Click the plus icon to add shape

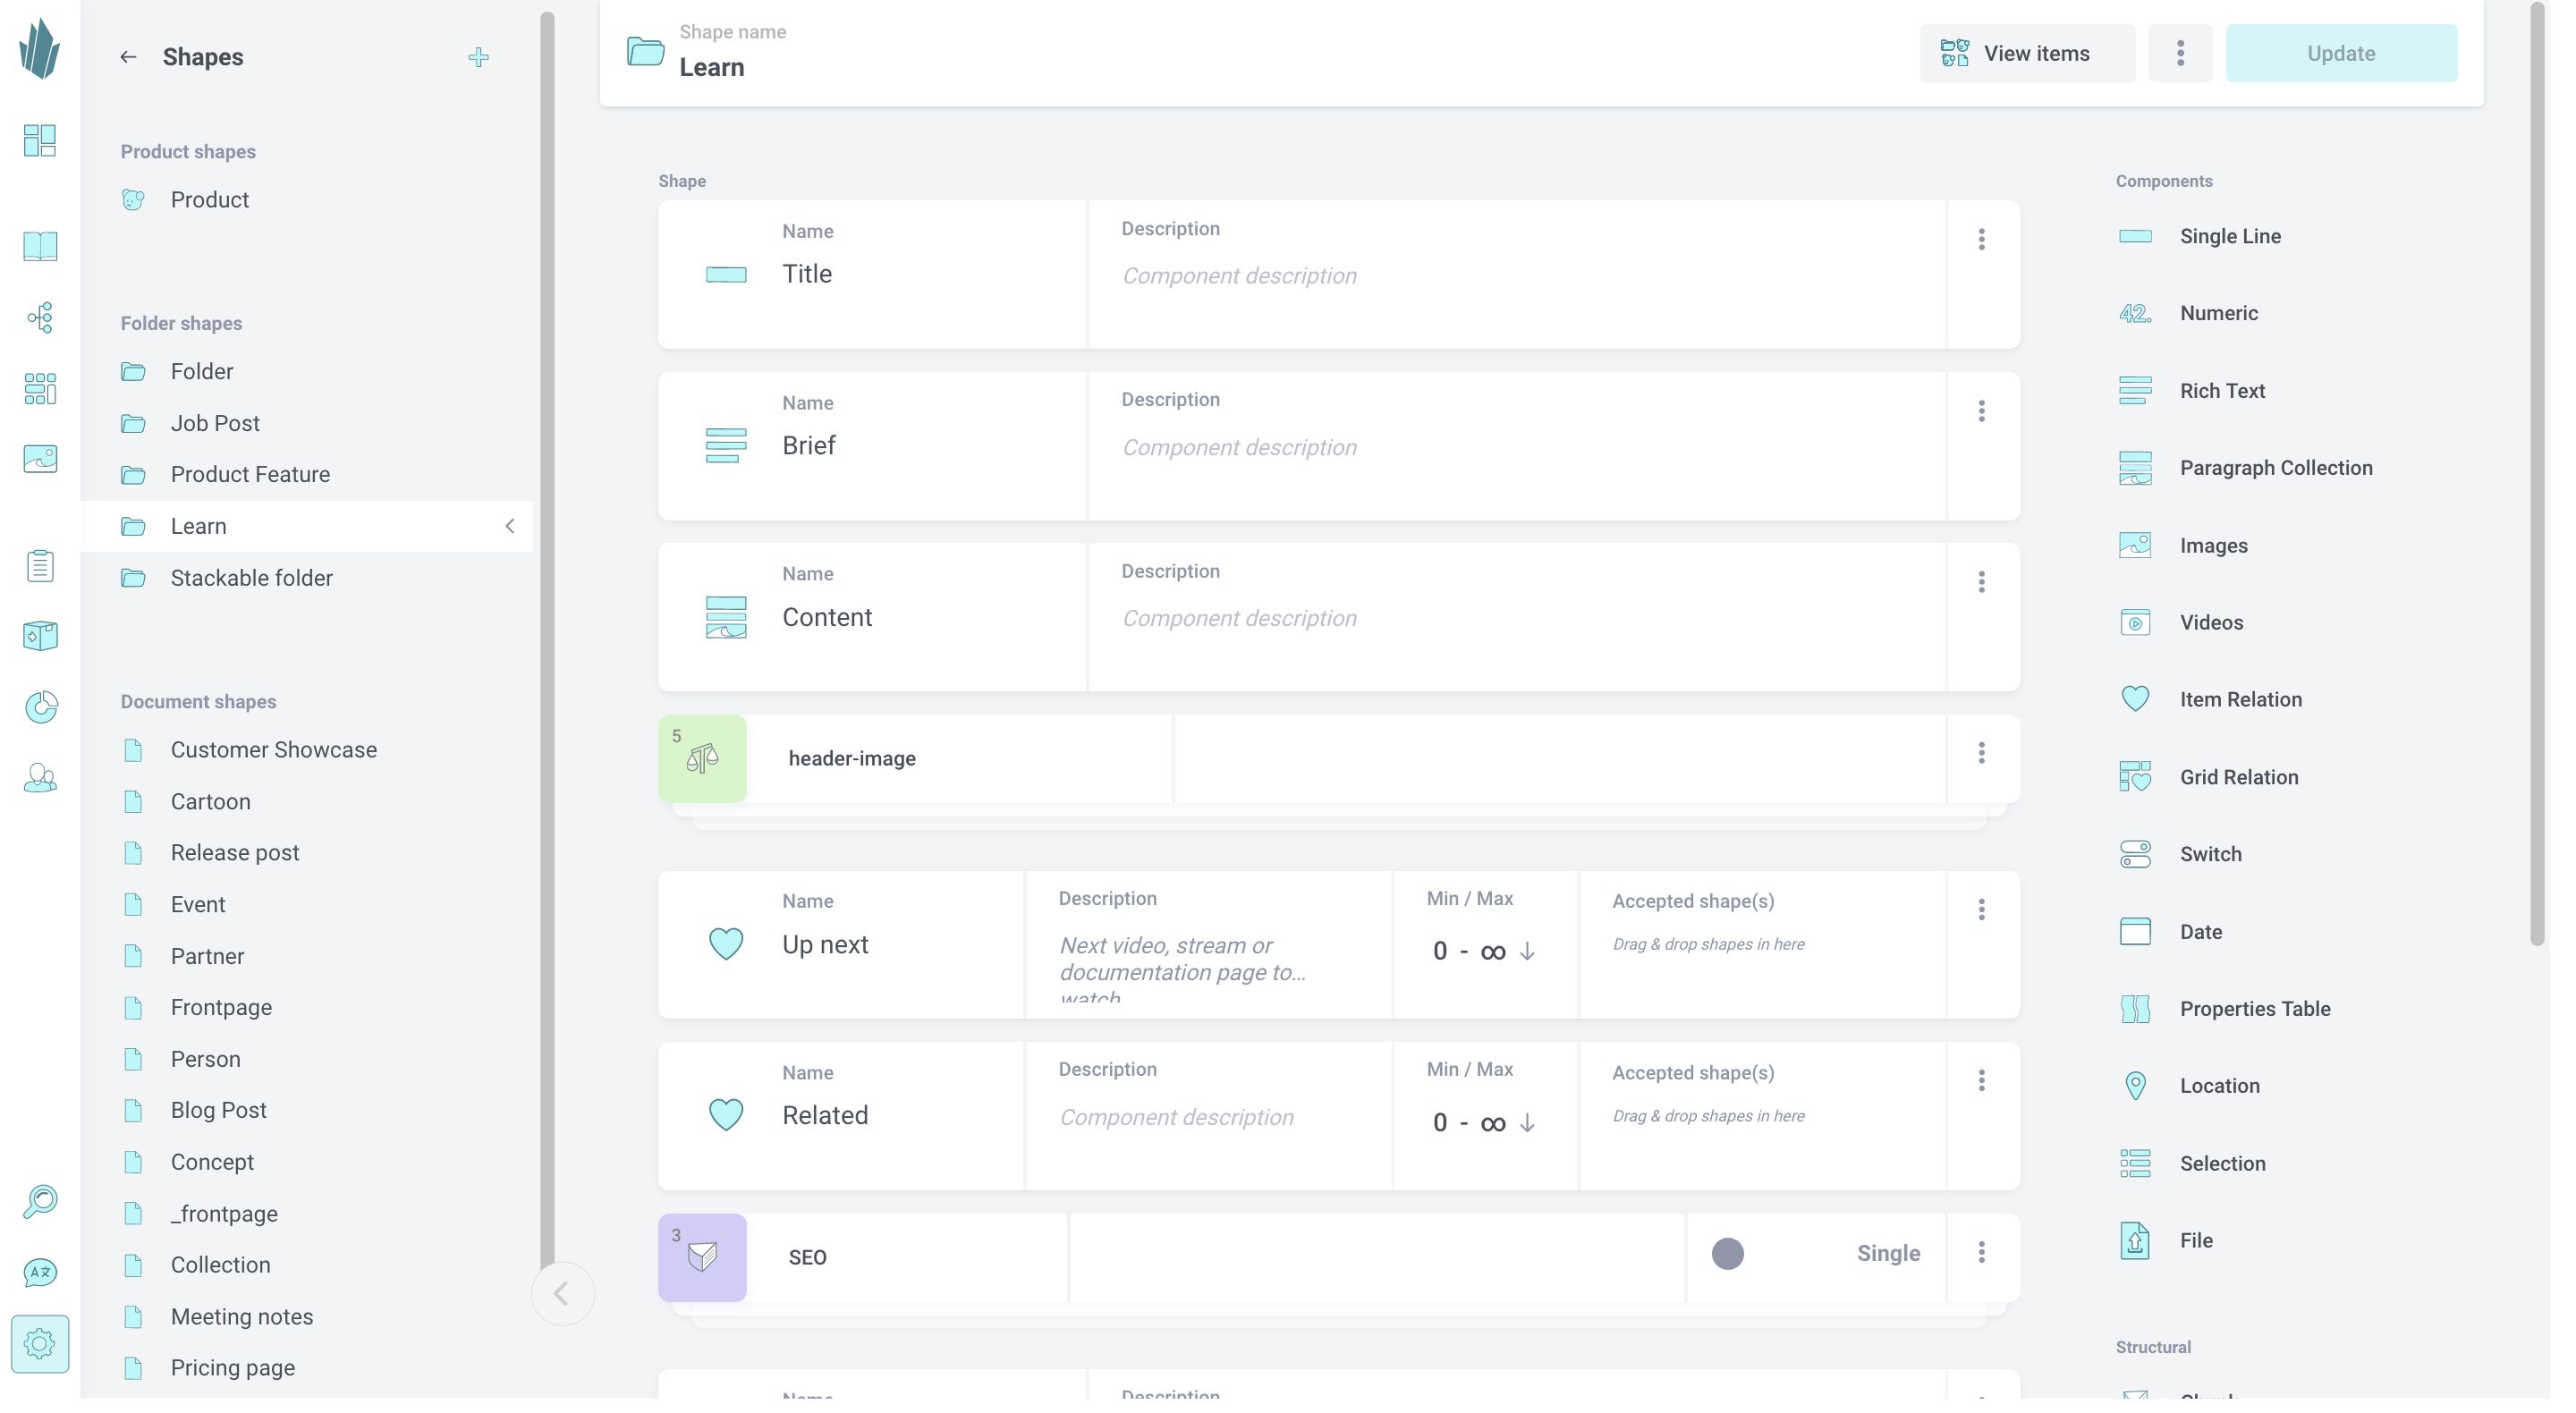[x=478, y=57]
